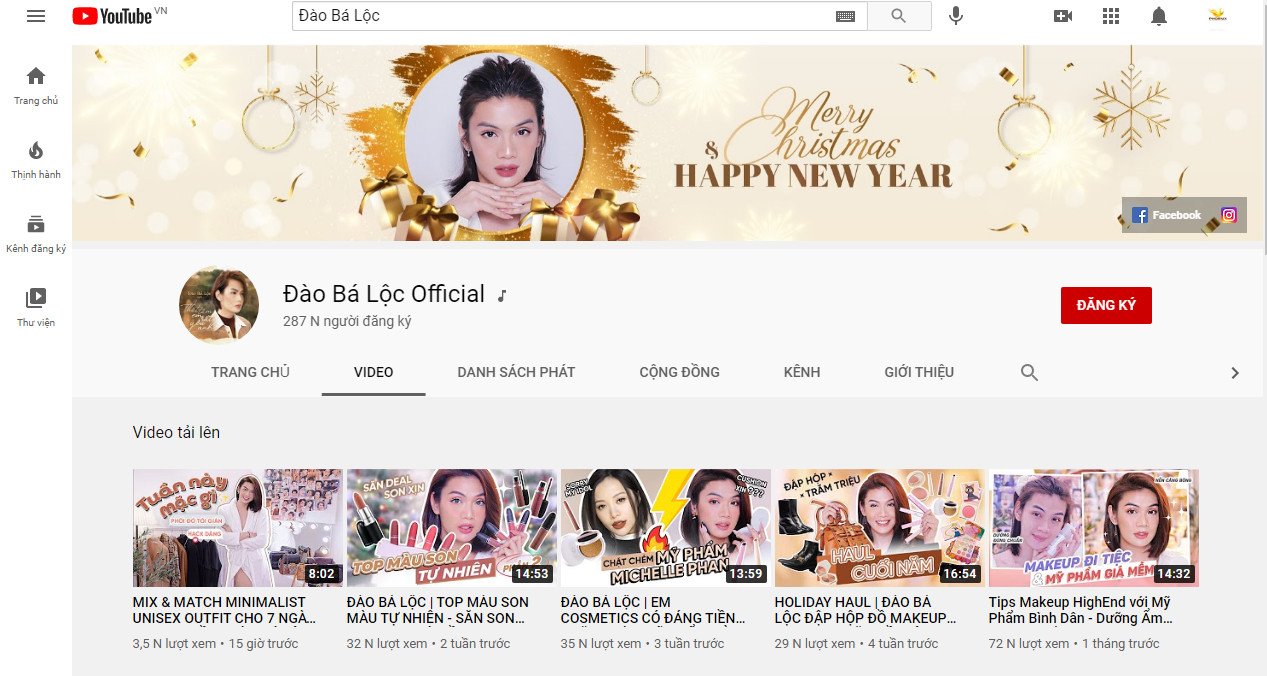Open the hamburger guide menu
This screenshot has height=676, width=1267.
tap(36, 16)
